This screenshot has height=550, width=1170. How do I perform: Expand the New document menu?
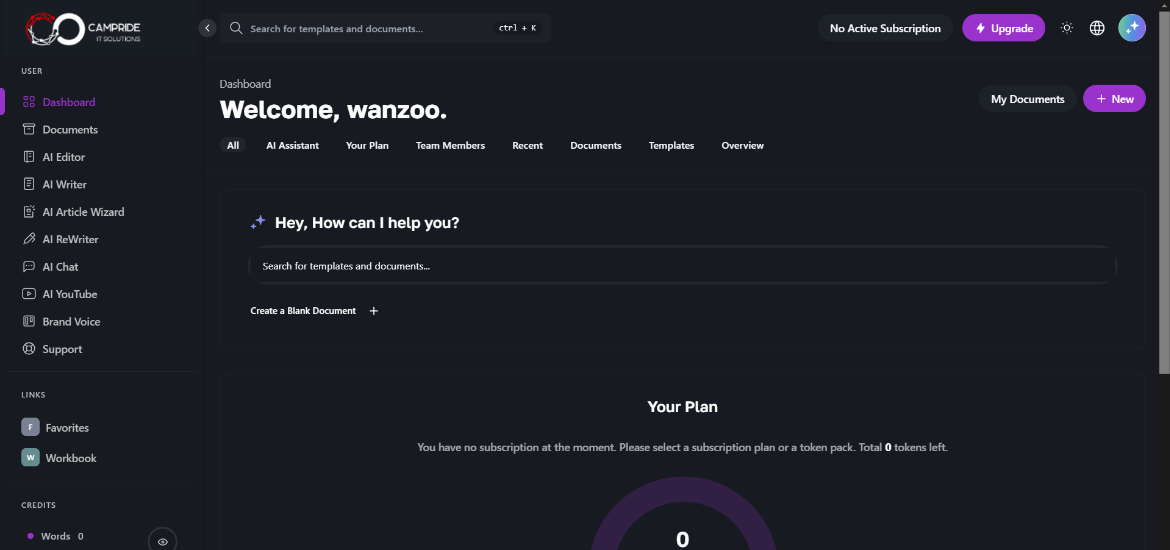click(x=1114, y=99)
